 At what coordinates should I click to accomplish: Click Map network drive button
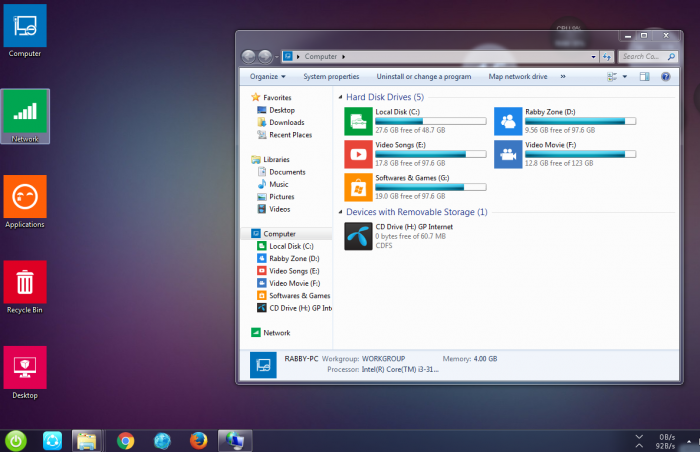coord(517,76)
